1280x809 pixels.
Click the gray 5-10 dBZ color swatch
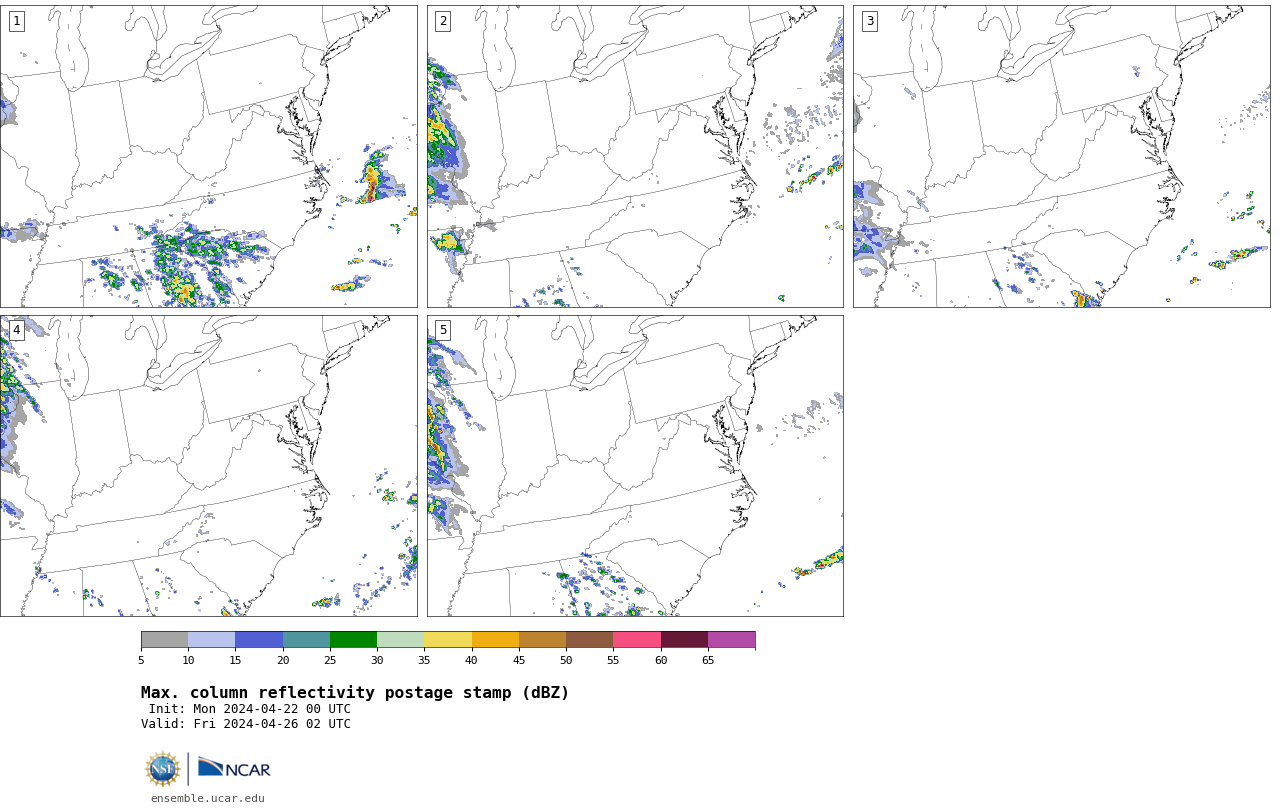pyautogui.click(x=164, y=640)
